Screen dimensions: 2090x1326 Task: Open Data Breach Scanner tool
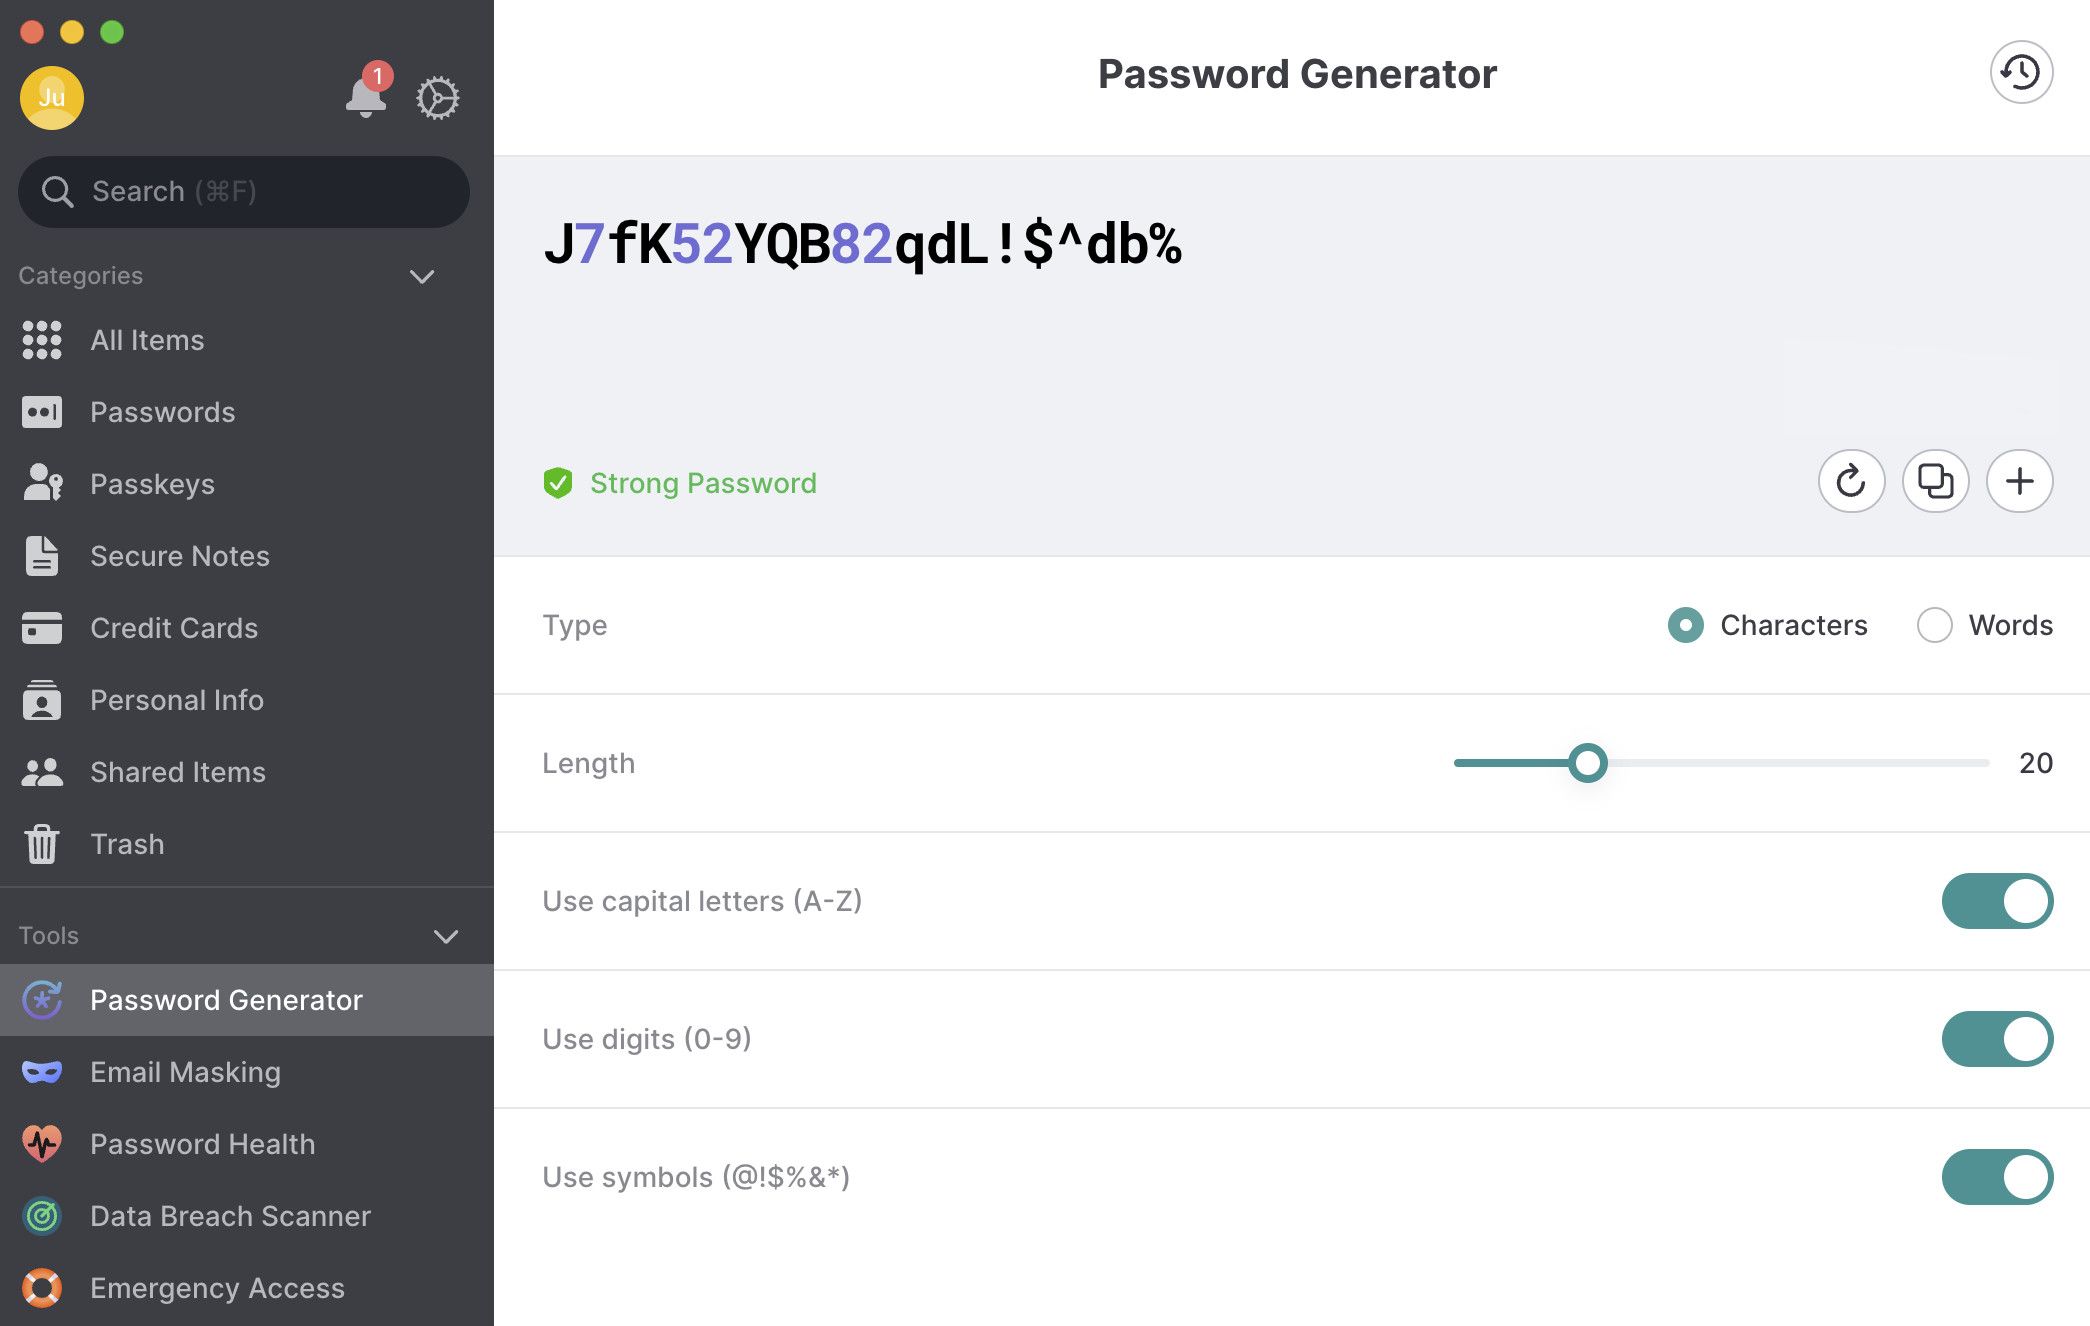pos(228,1215)
